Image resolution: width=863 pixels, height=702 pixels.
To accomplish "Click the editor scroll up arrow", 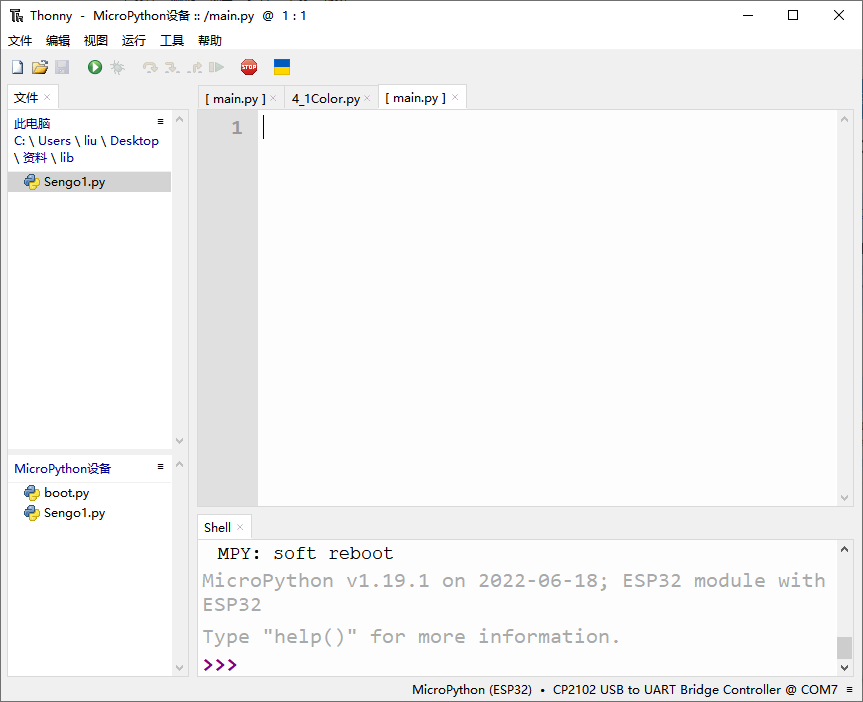I will pyautogui.click(x=844, y=119).
